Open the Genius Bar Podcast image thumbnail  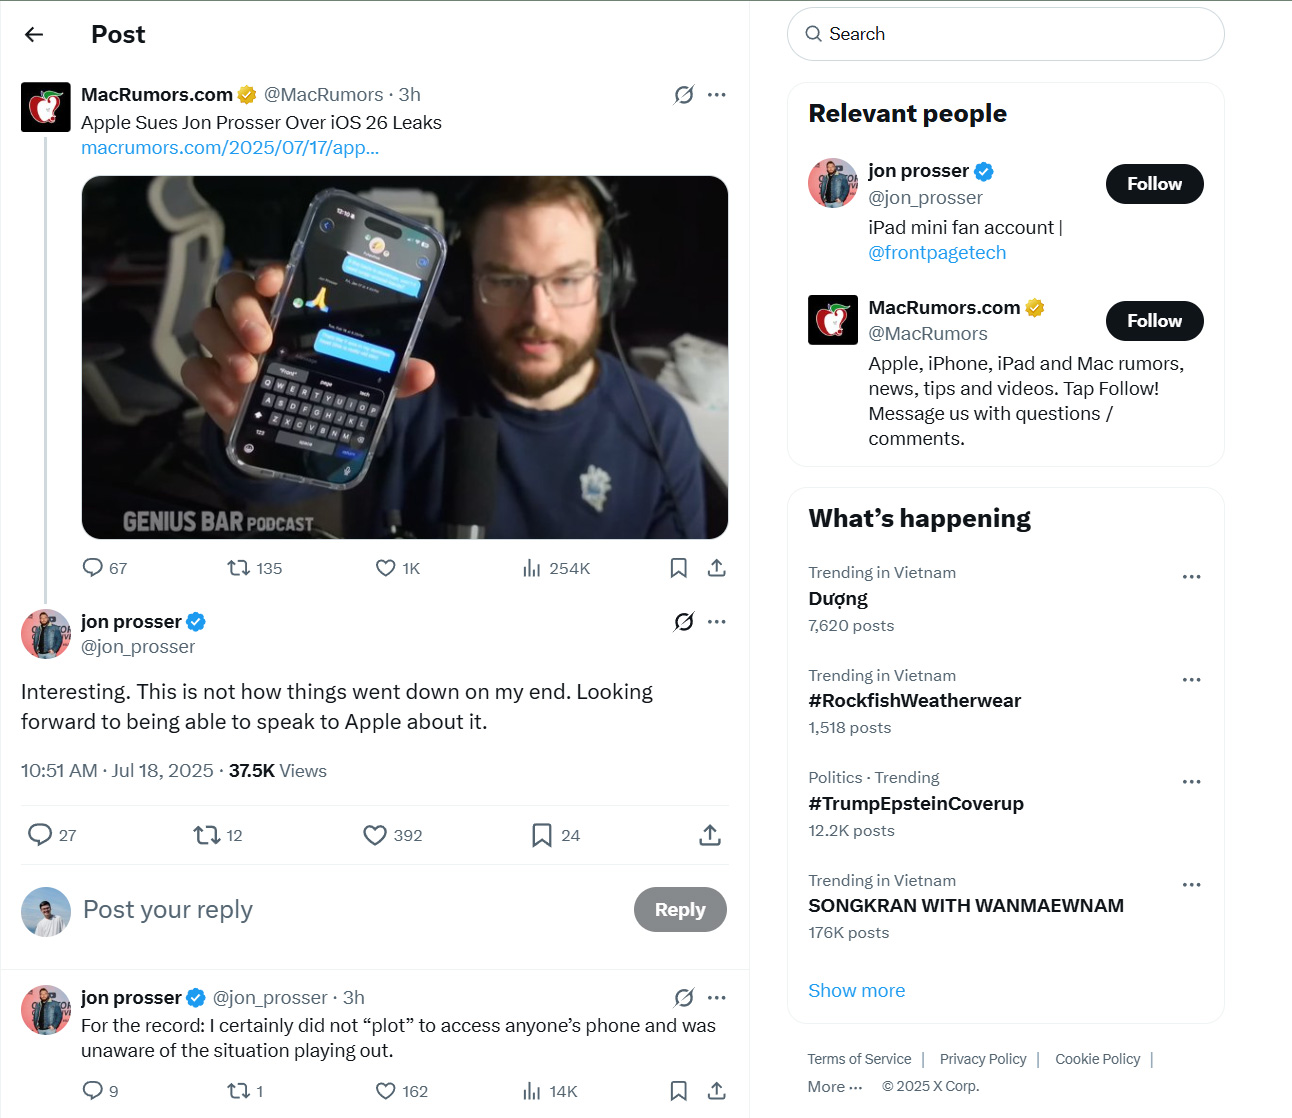[405, 357]
